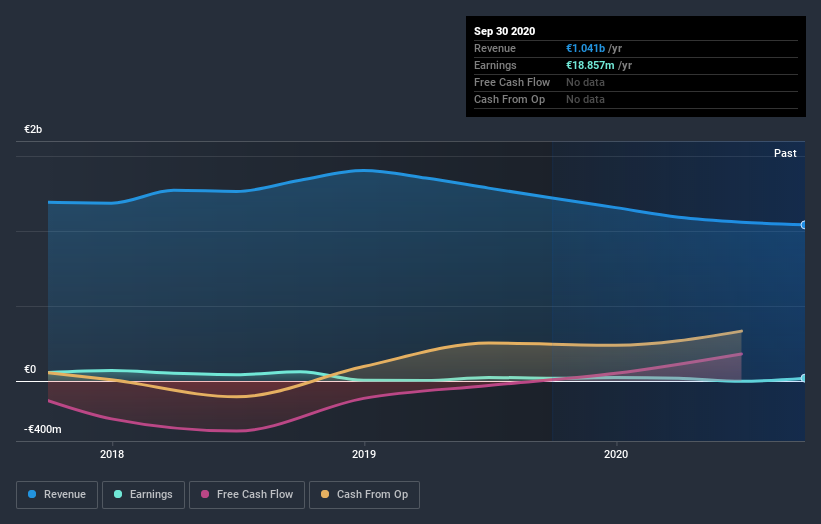The height and width of the screenshot is (524, 821).
Task: Select the 2019 x-axis label
Action: tap(364, 454)
